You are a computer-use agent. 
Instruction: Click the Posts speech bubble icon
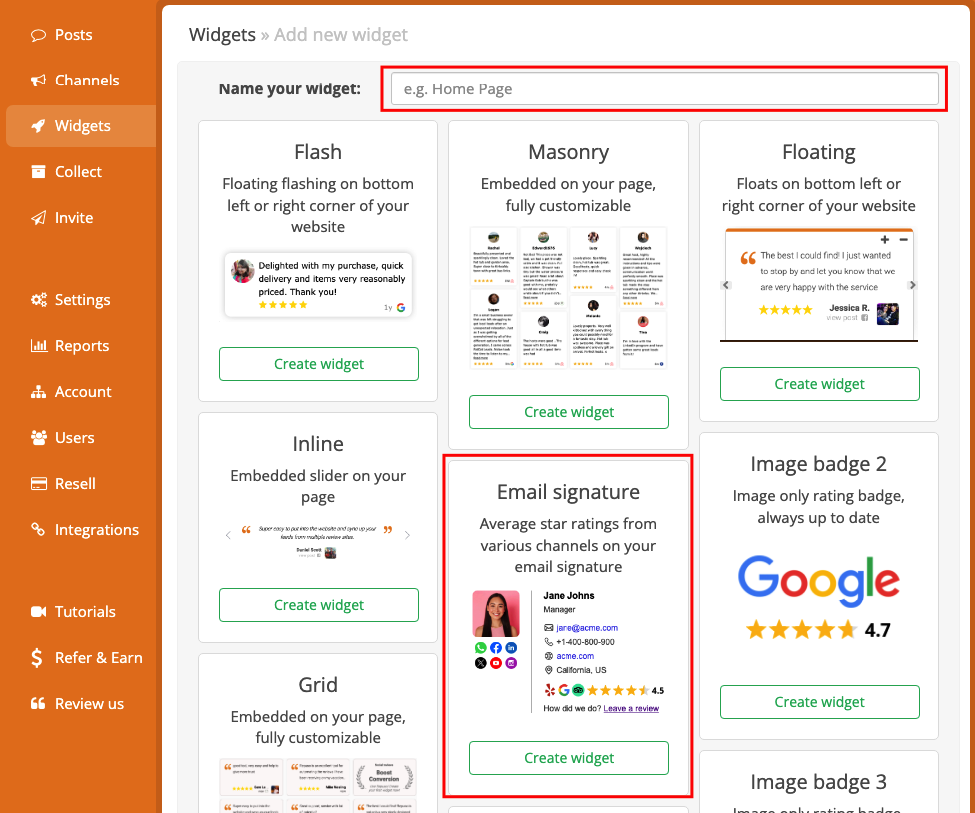(x=38, y=35)
